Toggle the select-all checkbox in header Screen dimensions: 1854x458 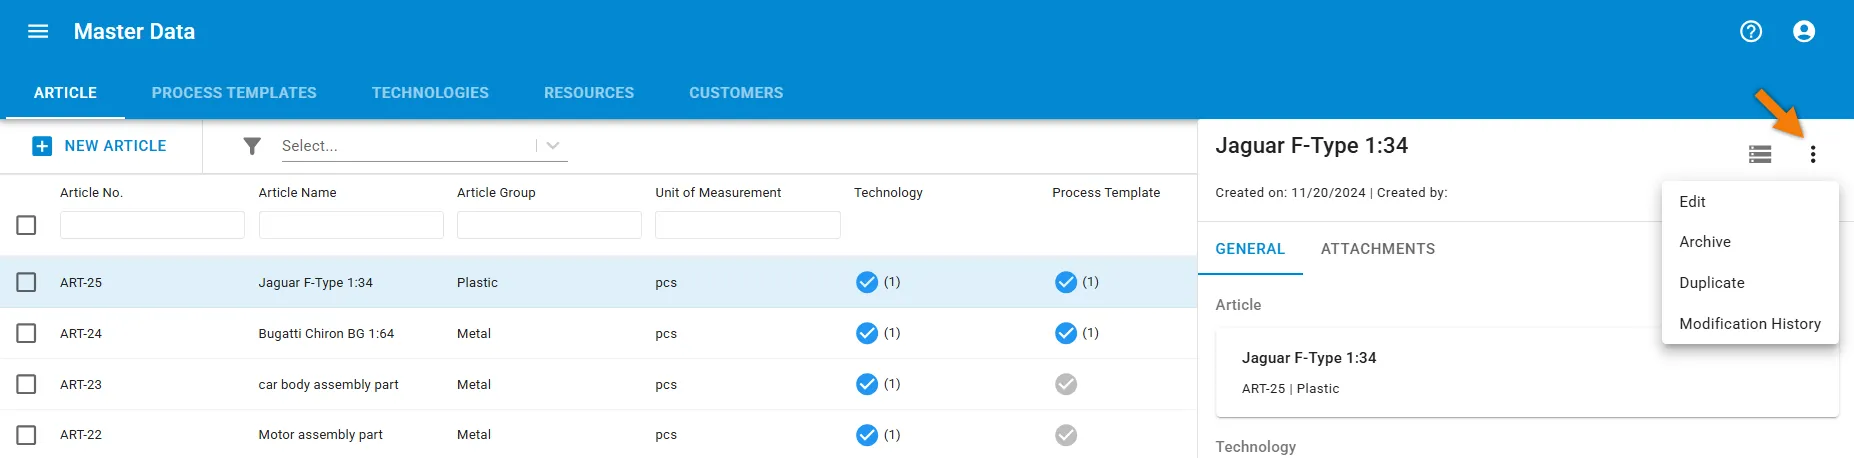pos(27,225)
